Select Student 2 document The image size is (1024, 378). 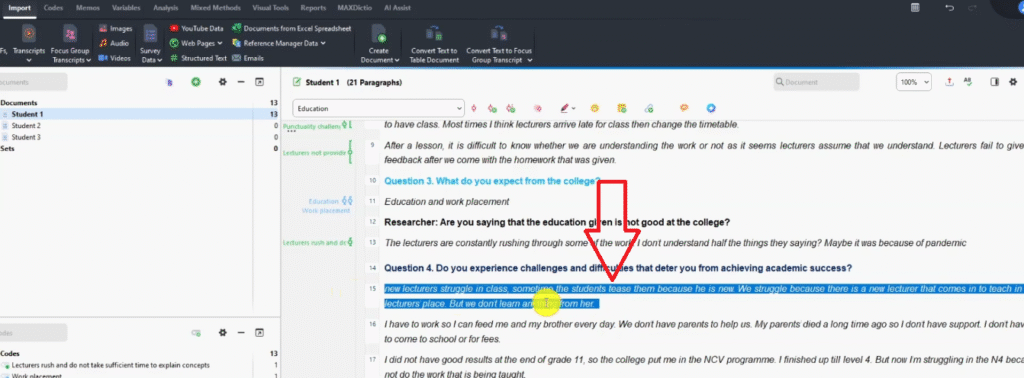point(140,125)
